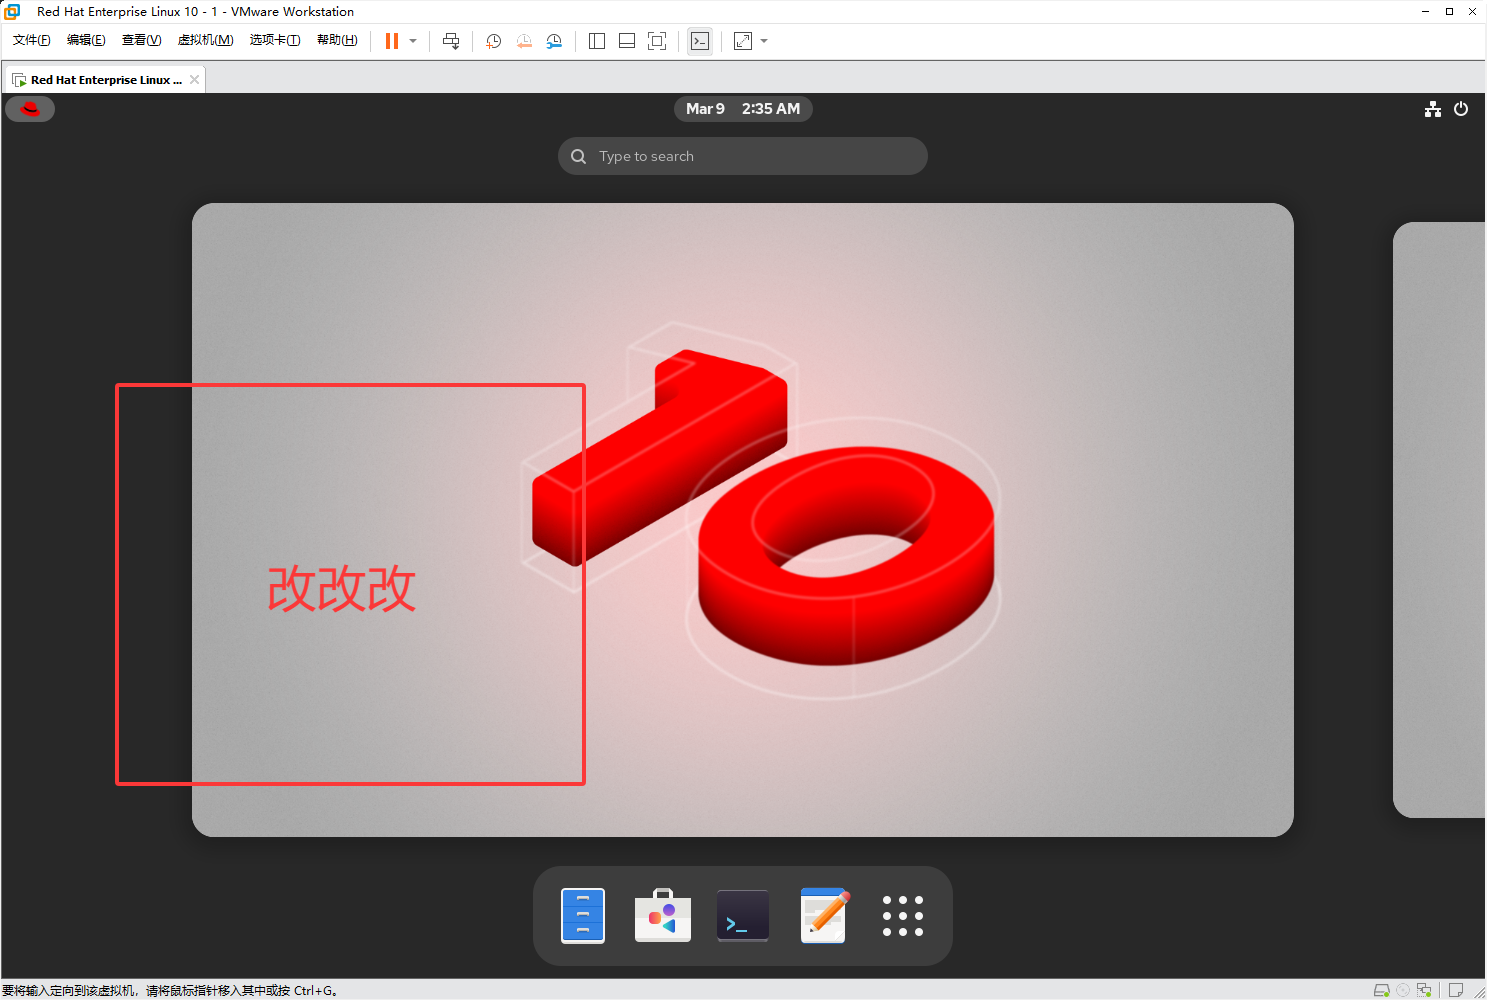Minimize the VMware Workstation window
Screen dimensions: 1487x1000
[1426, 12]
